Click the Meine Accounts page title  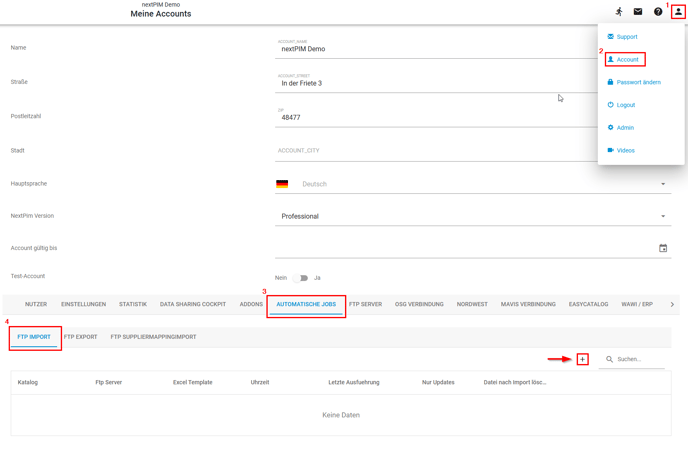click(x=161, y=14)
